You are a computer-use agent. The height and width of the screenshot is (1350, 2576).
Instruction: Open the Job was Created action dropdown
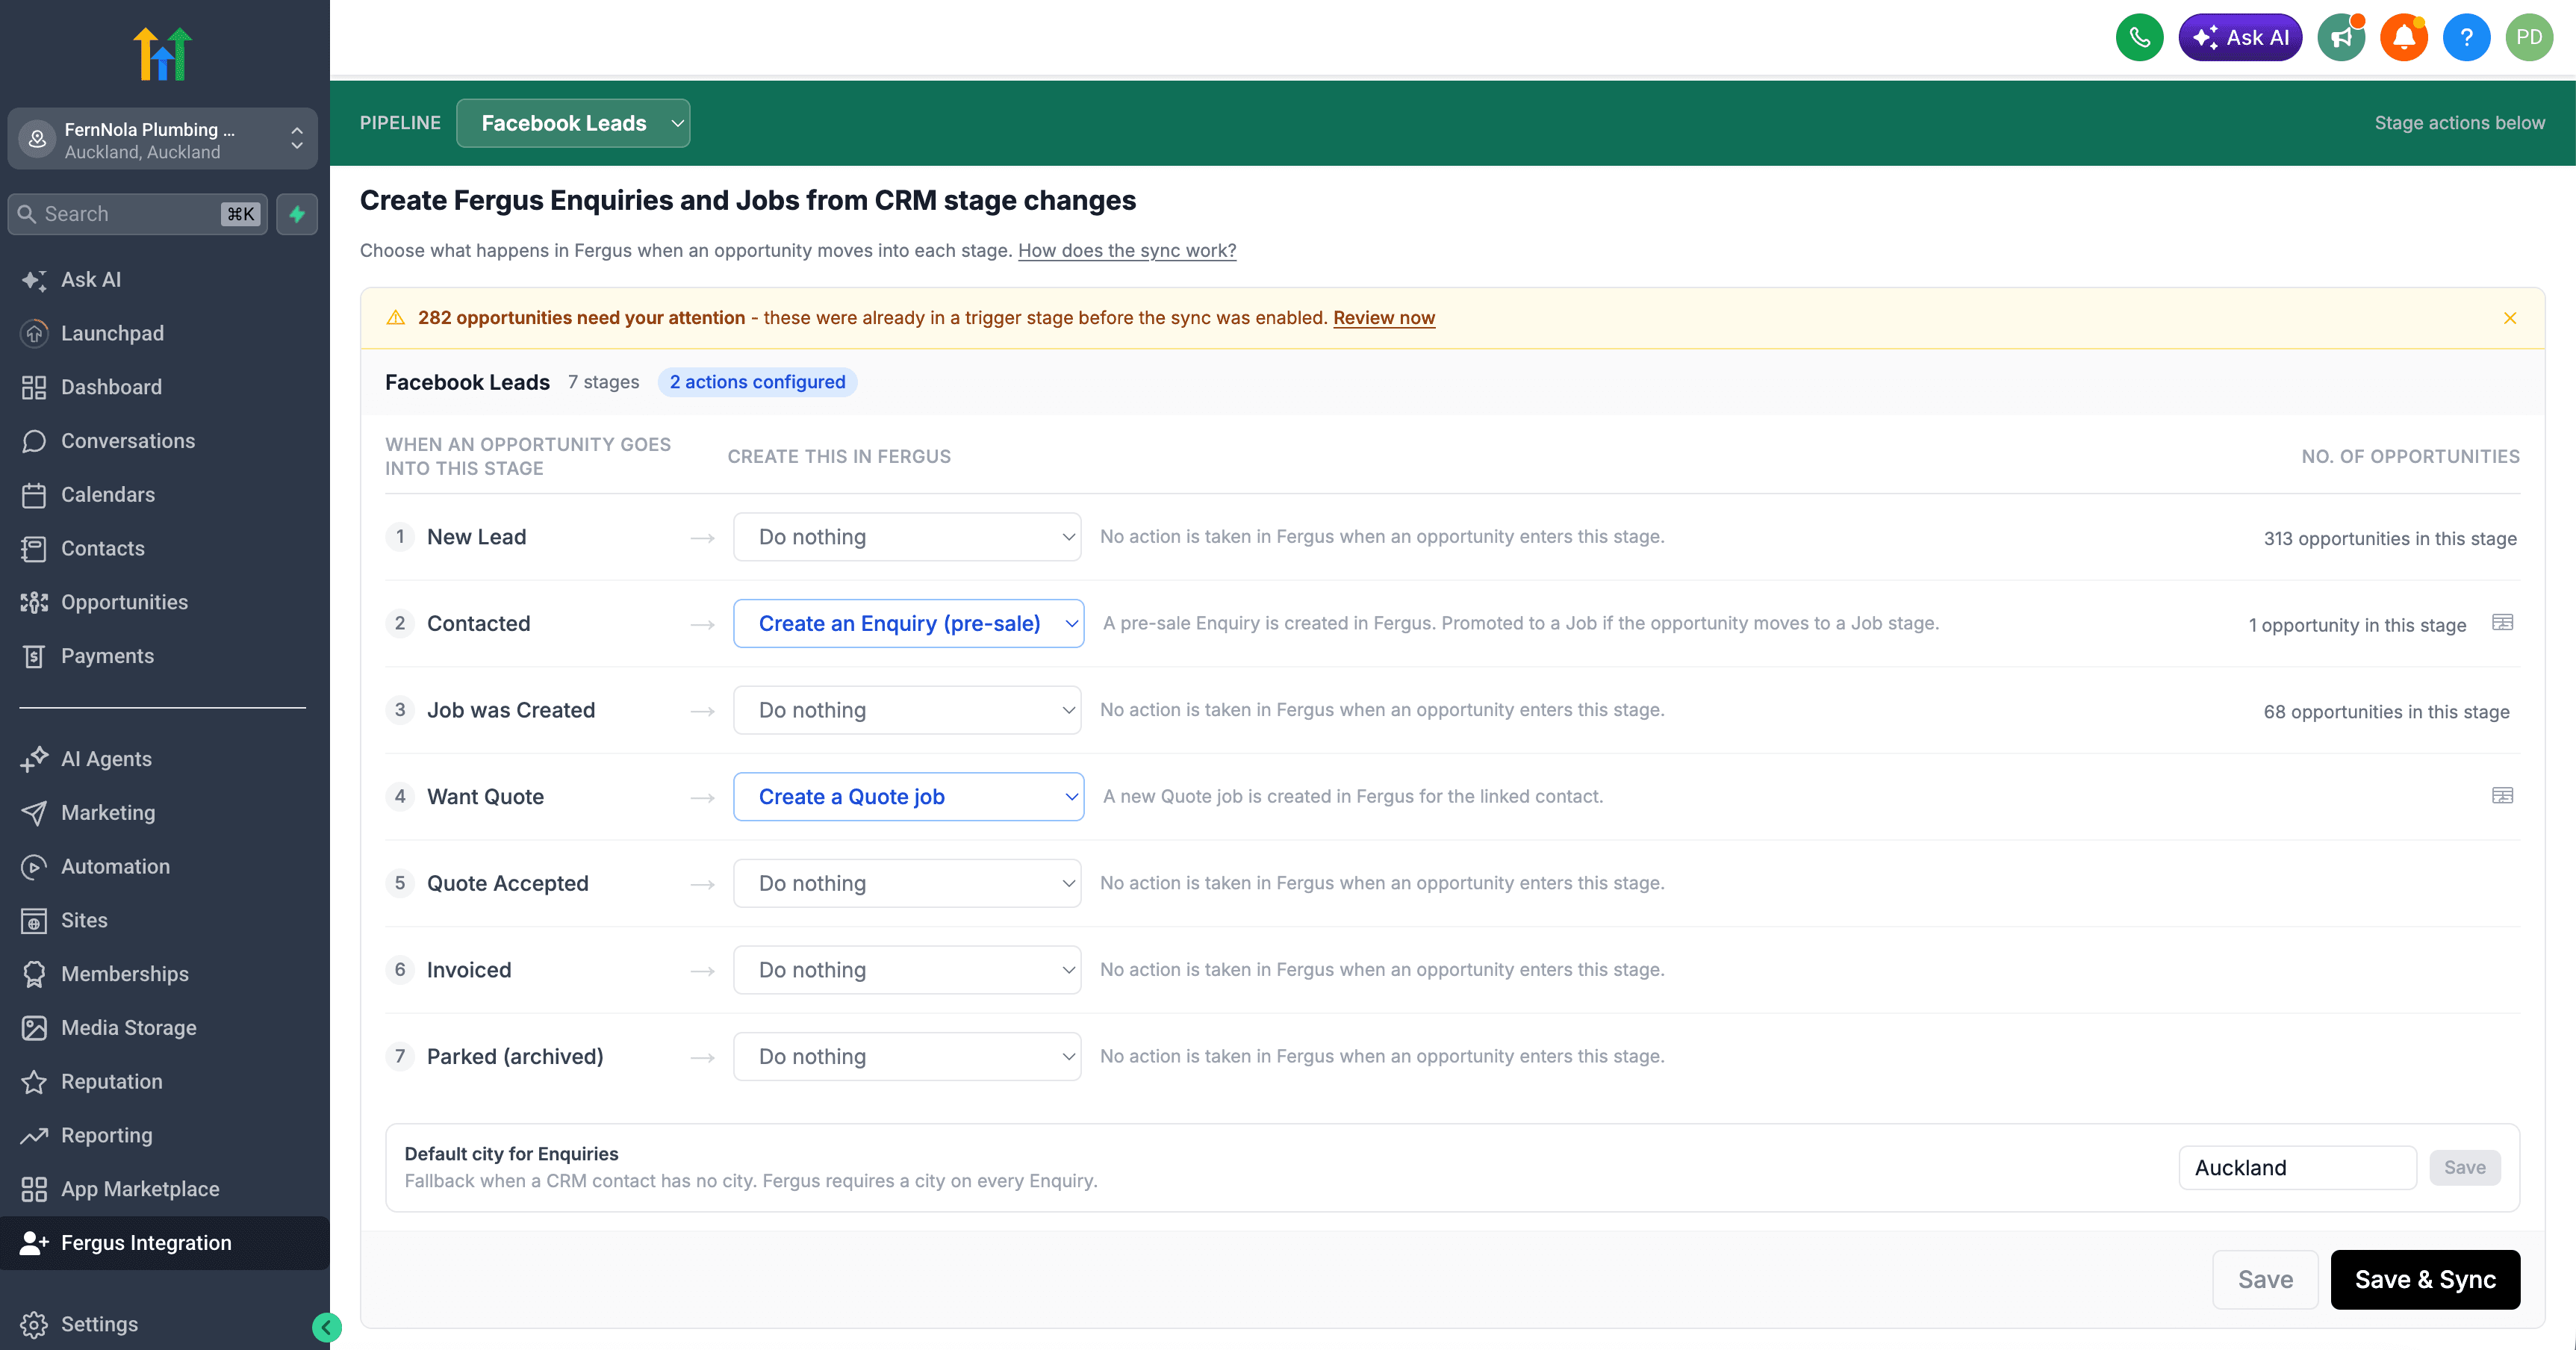[907, 710]
